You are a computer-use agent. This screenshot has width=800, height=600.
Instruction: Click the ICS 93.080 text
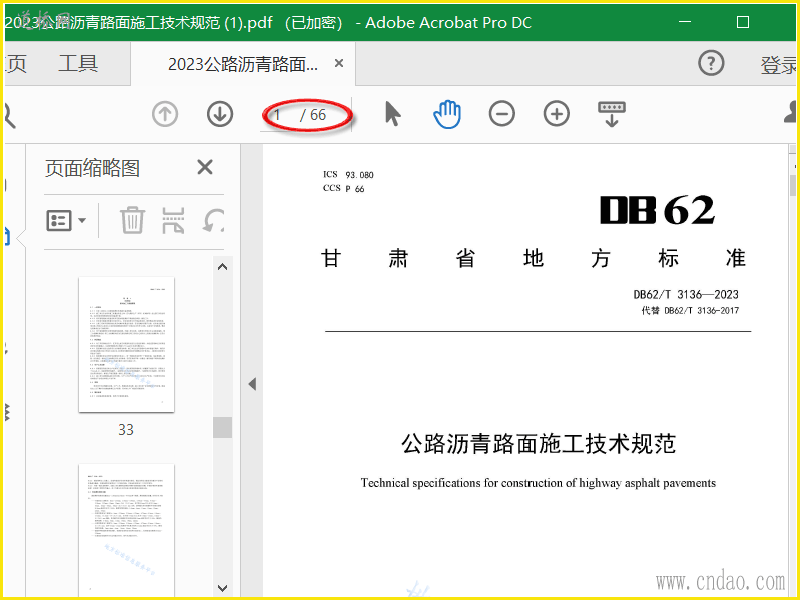point(348,174)
